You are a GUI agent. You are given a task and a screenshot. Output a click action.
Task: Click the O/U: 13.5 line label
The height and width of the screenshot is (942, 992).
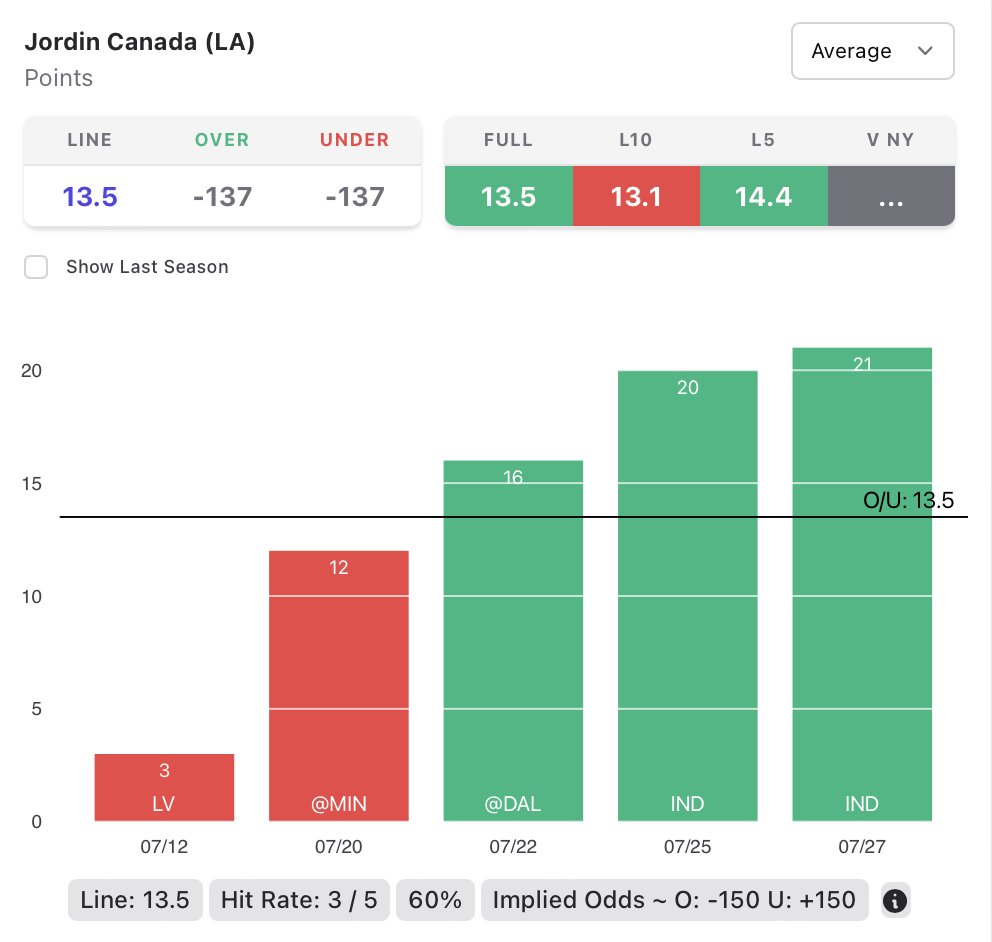tap(908, 500)
